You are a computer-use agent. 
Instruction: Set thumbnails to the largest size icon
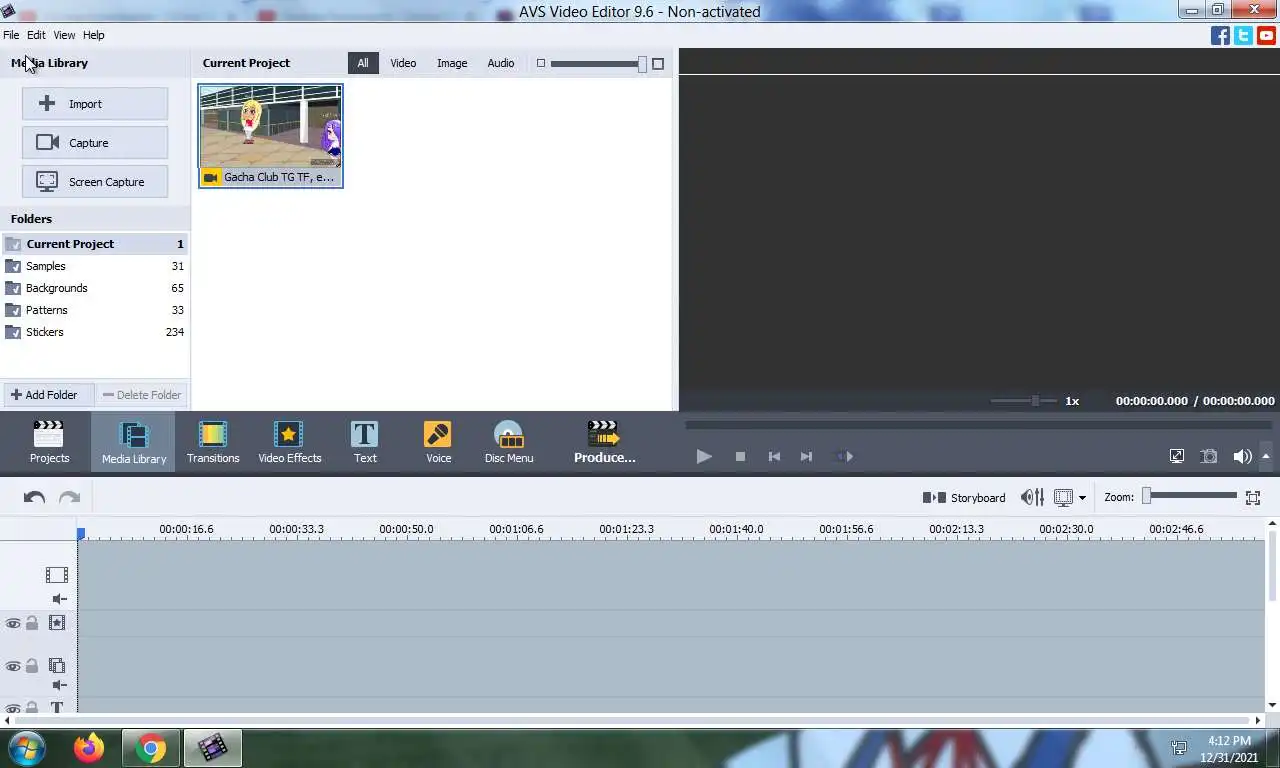click(658, 63)
